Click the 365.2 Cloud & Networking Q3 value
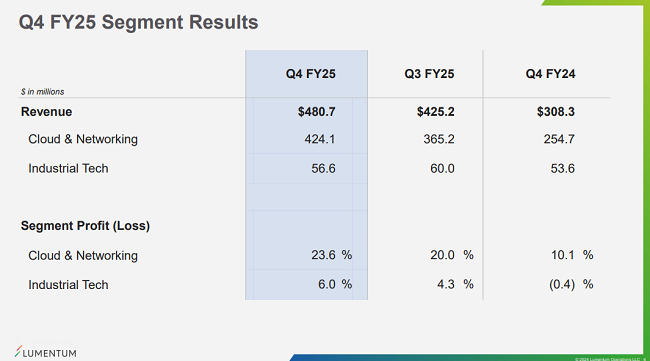The image size is (650, 361). [439, 139]
